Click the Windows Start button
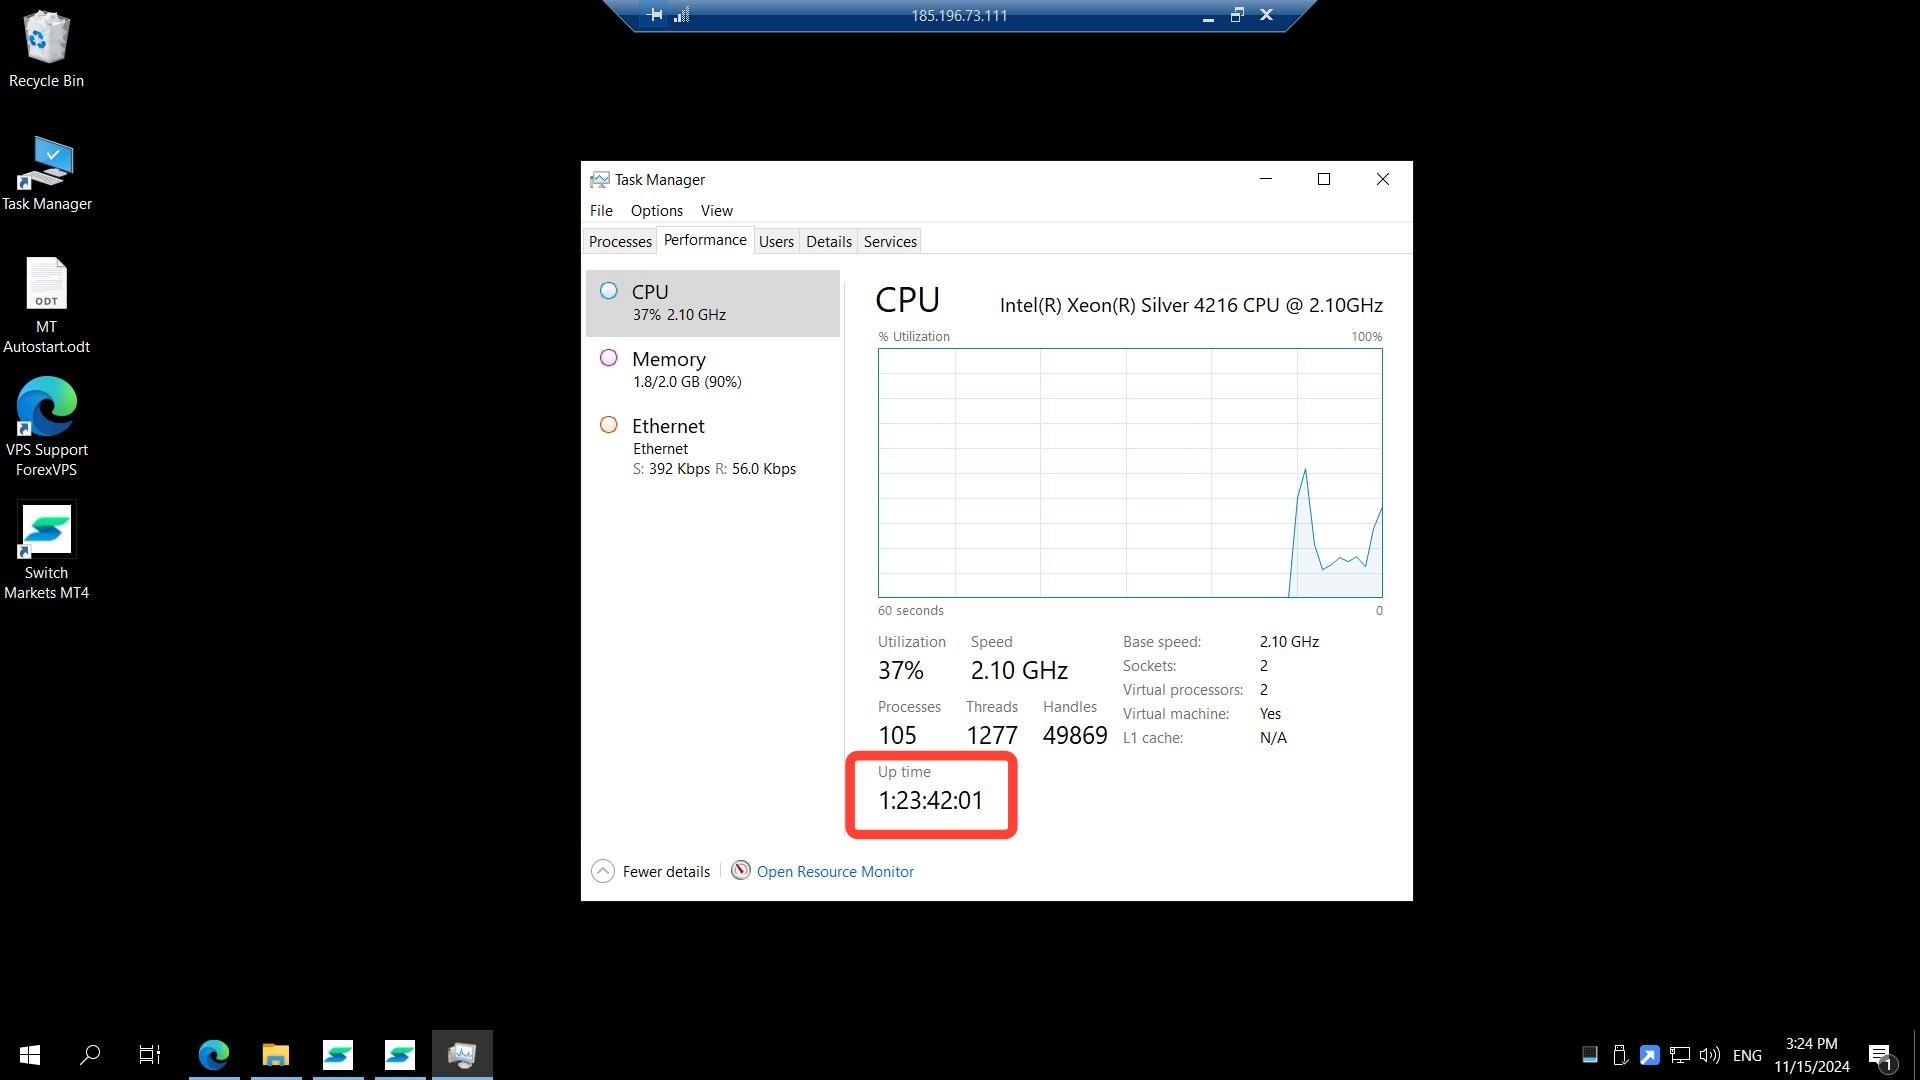The image size is (1920, 1080). coord(30,1054)
